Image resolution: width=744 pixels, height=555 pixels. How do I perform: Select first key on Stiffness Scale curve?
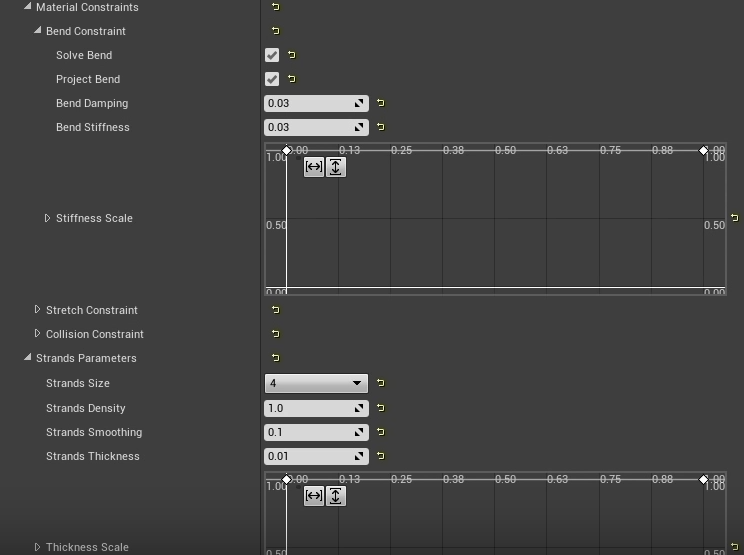coord(287,150)
